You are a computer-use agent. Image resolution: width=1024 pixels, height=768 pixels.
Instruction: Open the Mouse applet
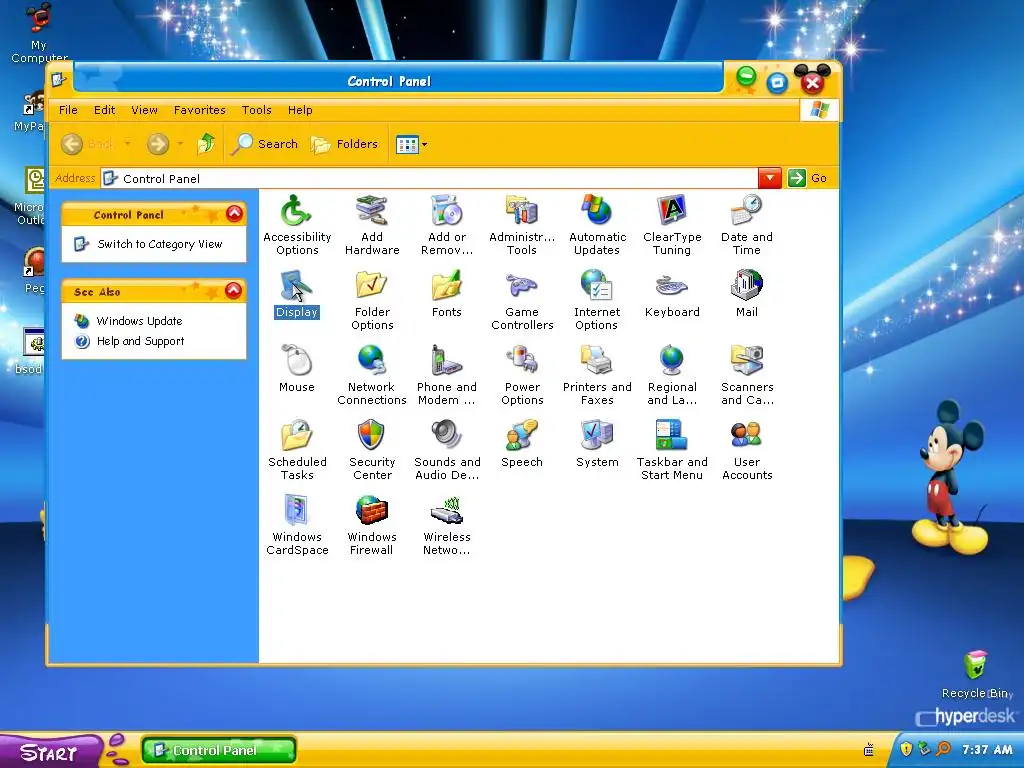click(296, 369)
